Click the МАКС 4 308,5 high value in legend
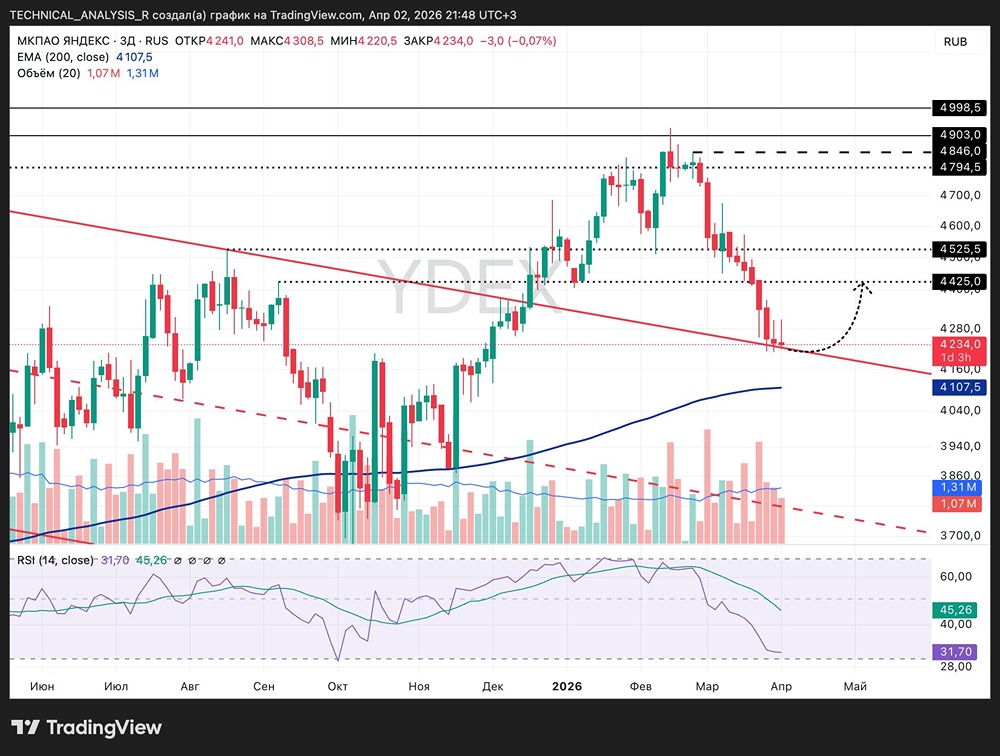Screen dimensions: 1000x756 tap(287, 41)
